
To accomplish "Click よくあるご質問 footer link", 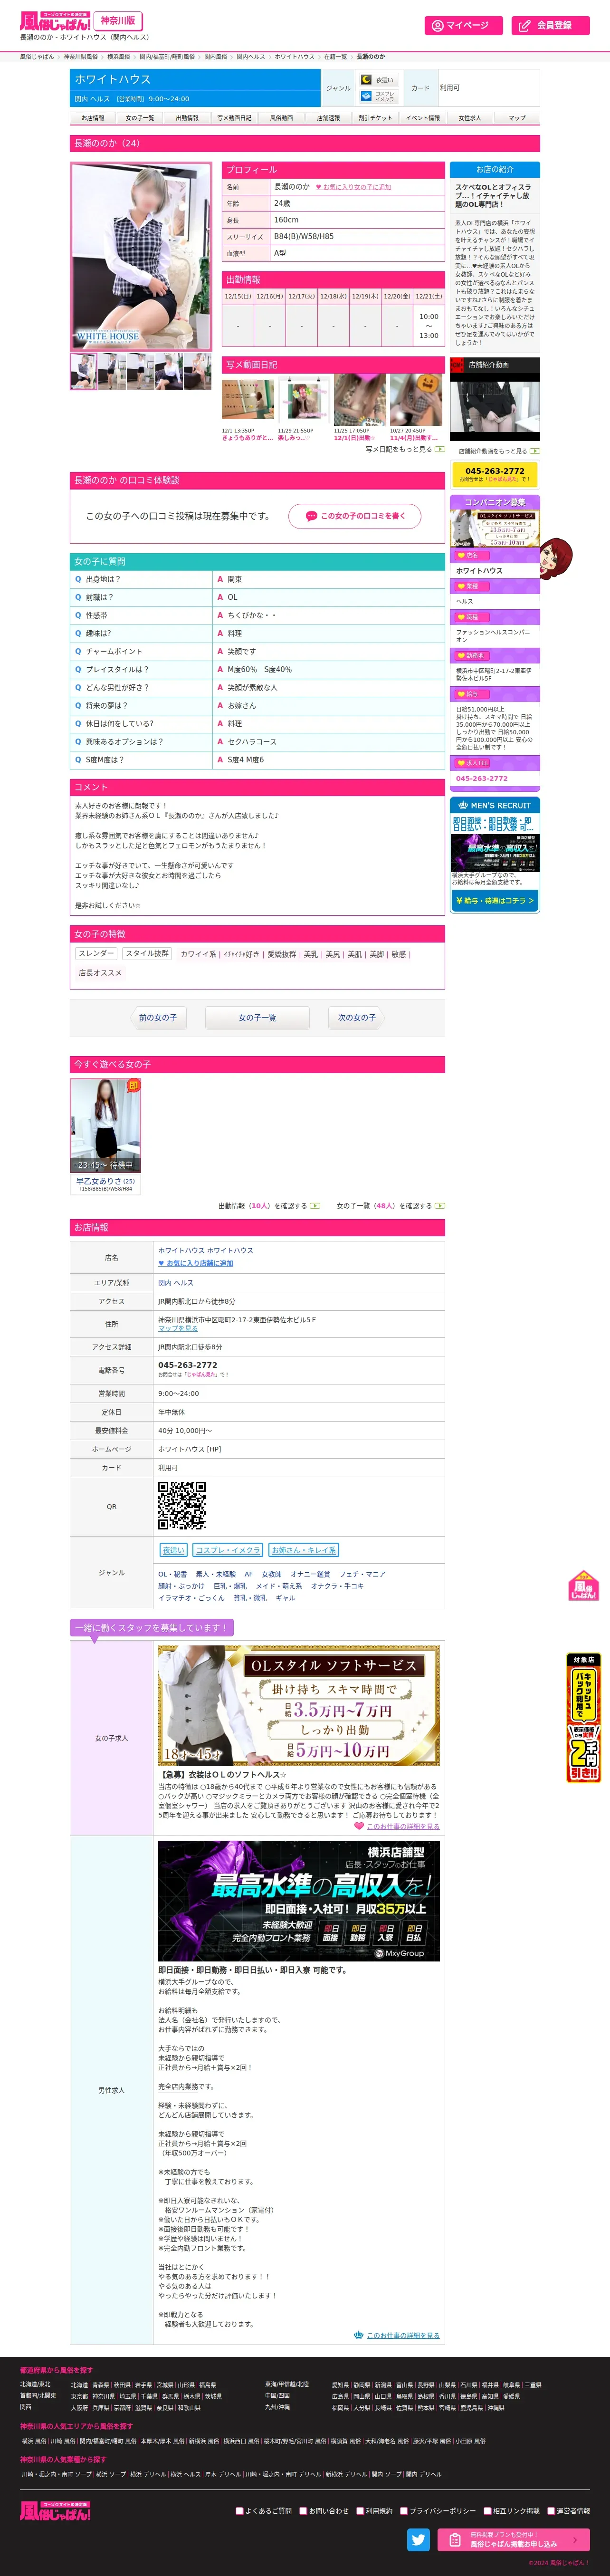I will click(x=263, y=2510).
